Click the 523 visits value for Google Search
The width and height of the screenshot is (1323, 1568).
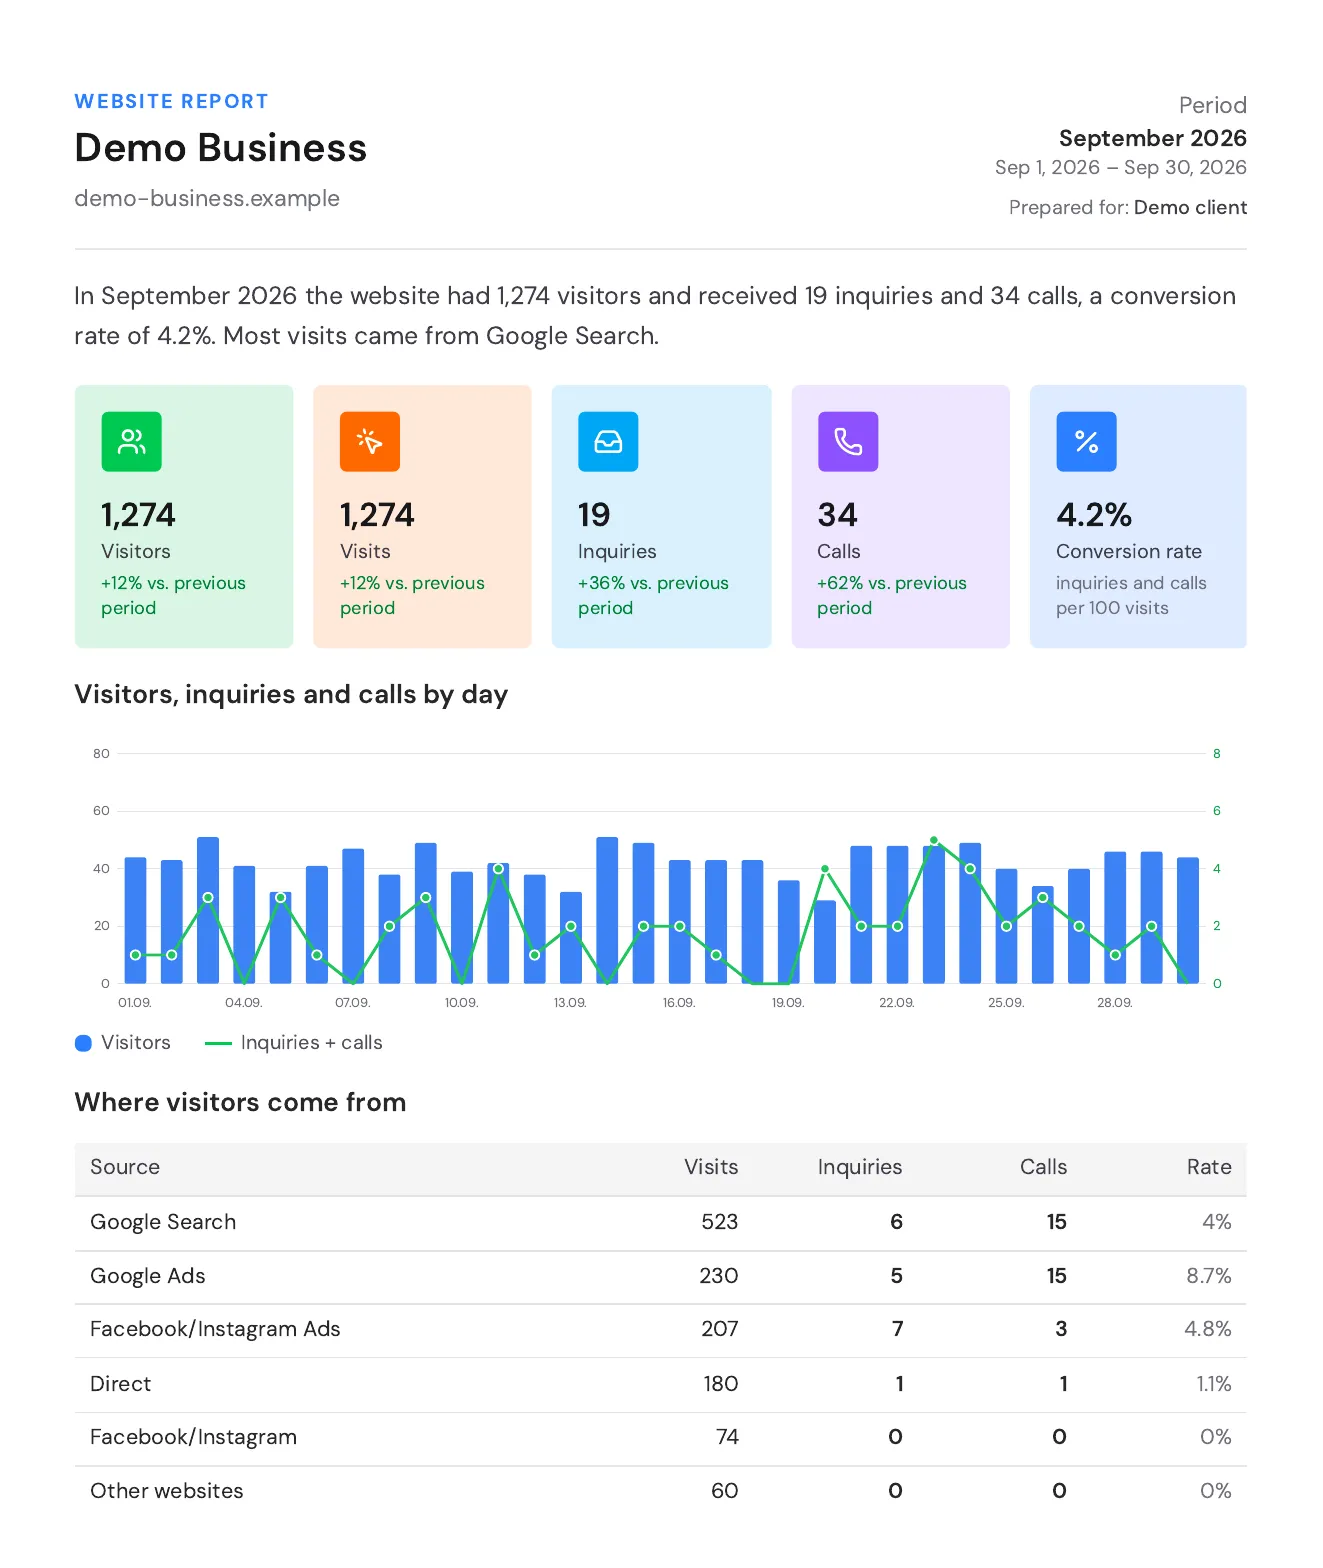[720, 1222]
